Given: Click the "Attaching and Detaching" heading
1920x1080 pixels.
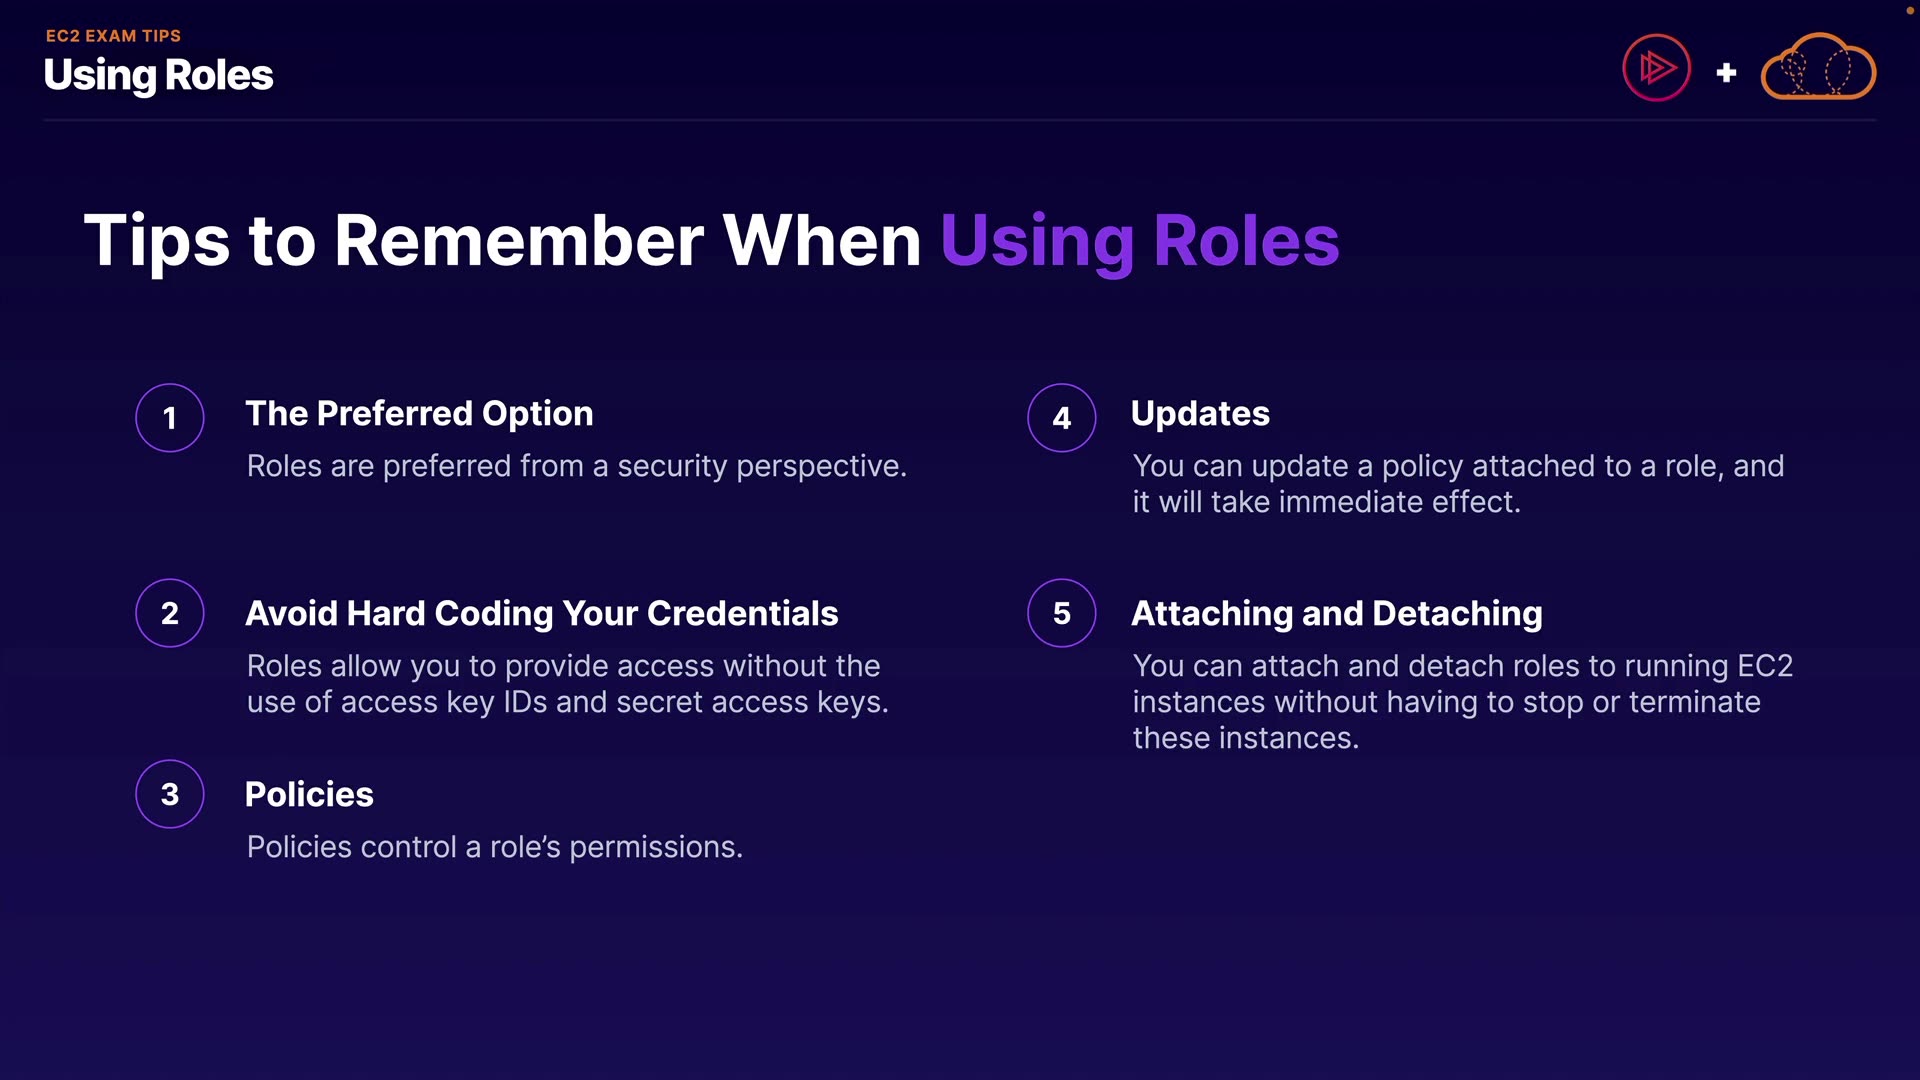Looking at the screenshot, I should 1336,613.
